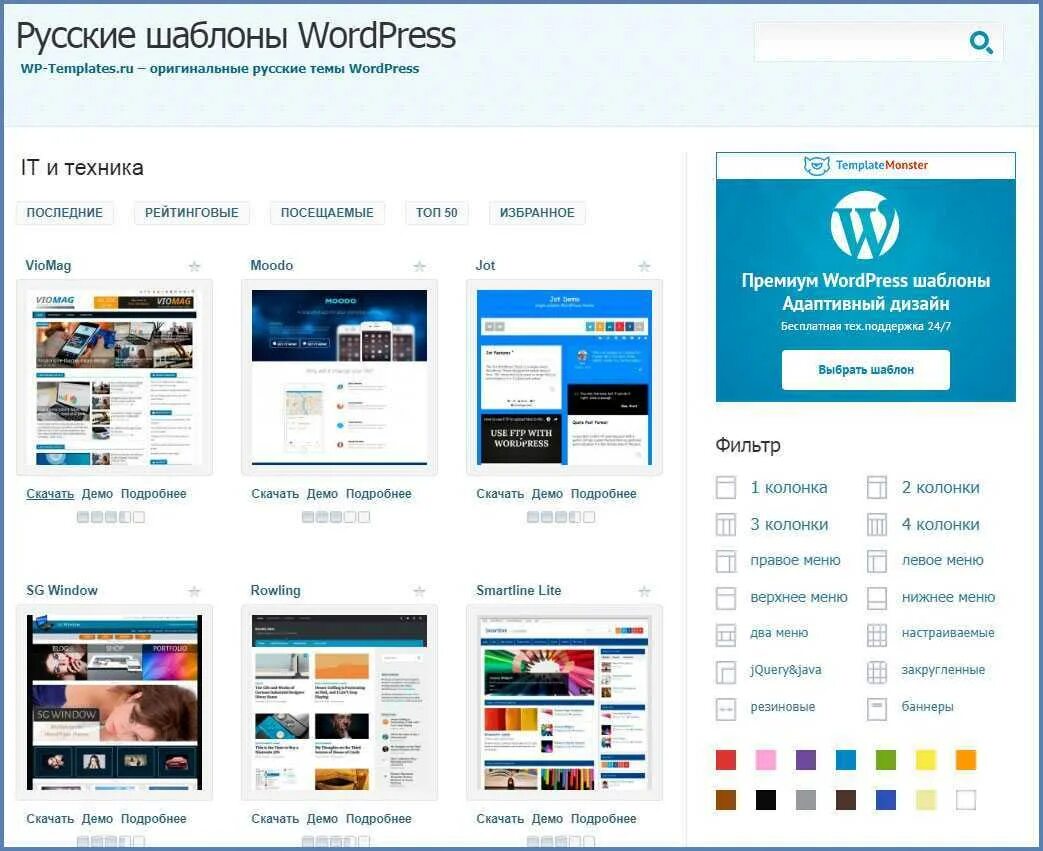The height and width of the screenshot is (851, 1043).
Task: Click the Выбрать шаблон button
Action: pos(865,370)
